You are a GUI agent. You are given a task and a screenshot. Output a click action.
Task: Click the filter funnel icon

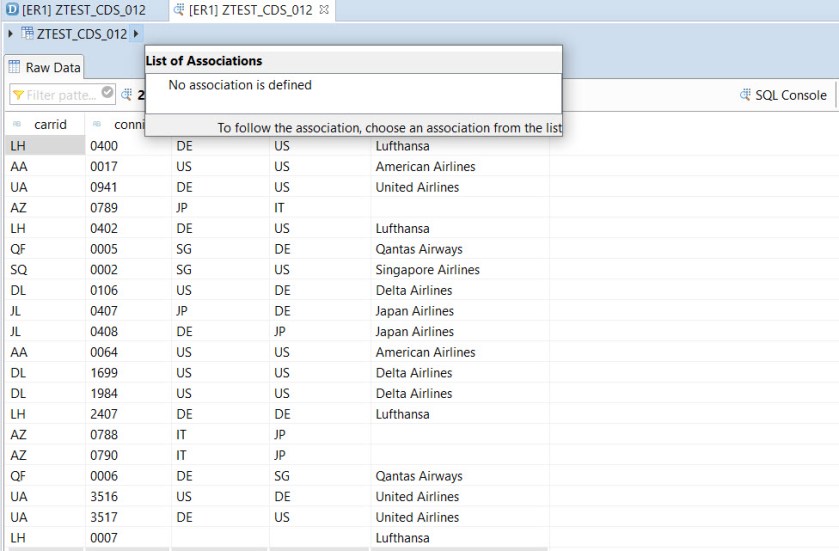click(x=18, y=96)
